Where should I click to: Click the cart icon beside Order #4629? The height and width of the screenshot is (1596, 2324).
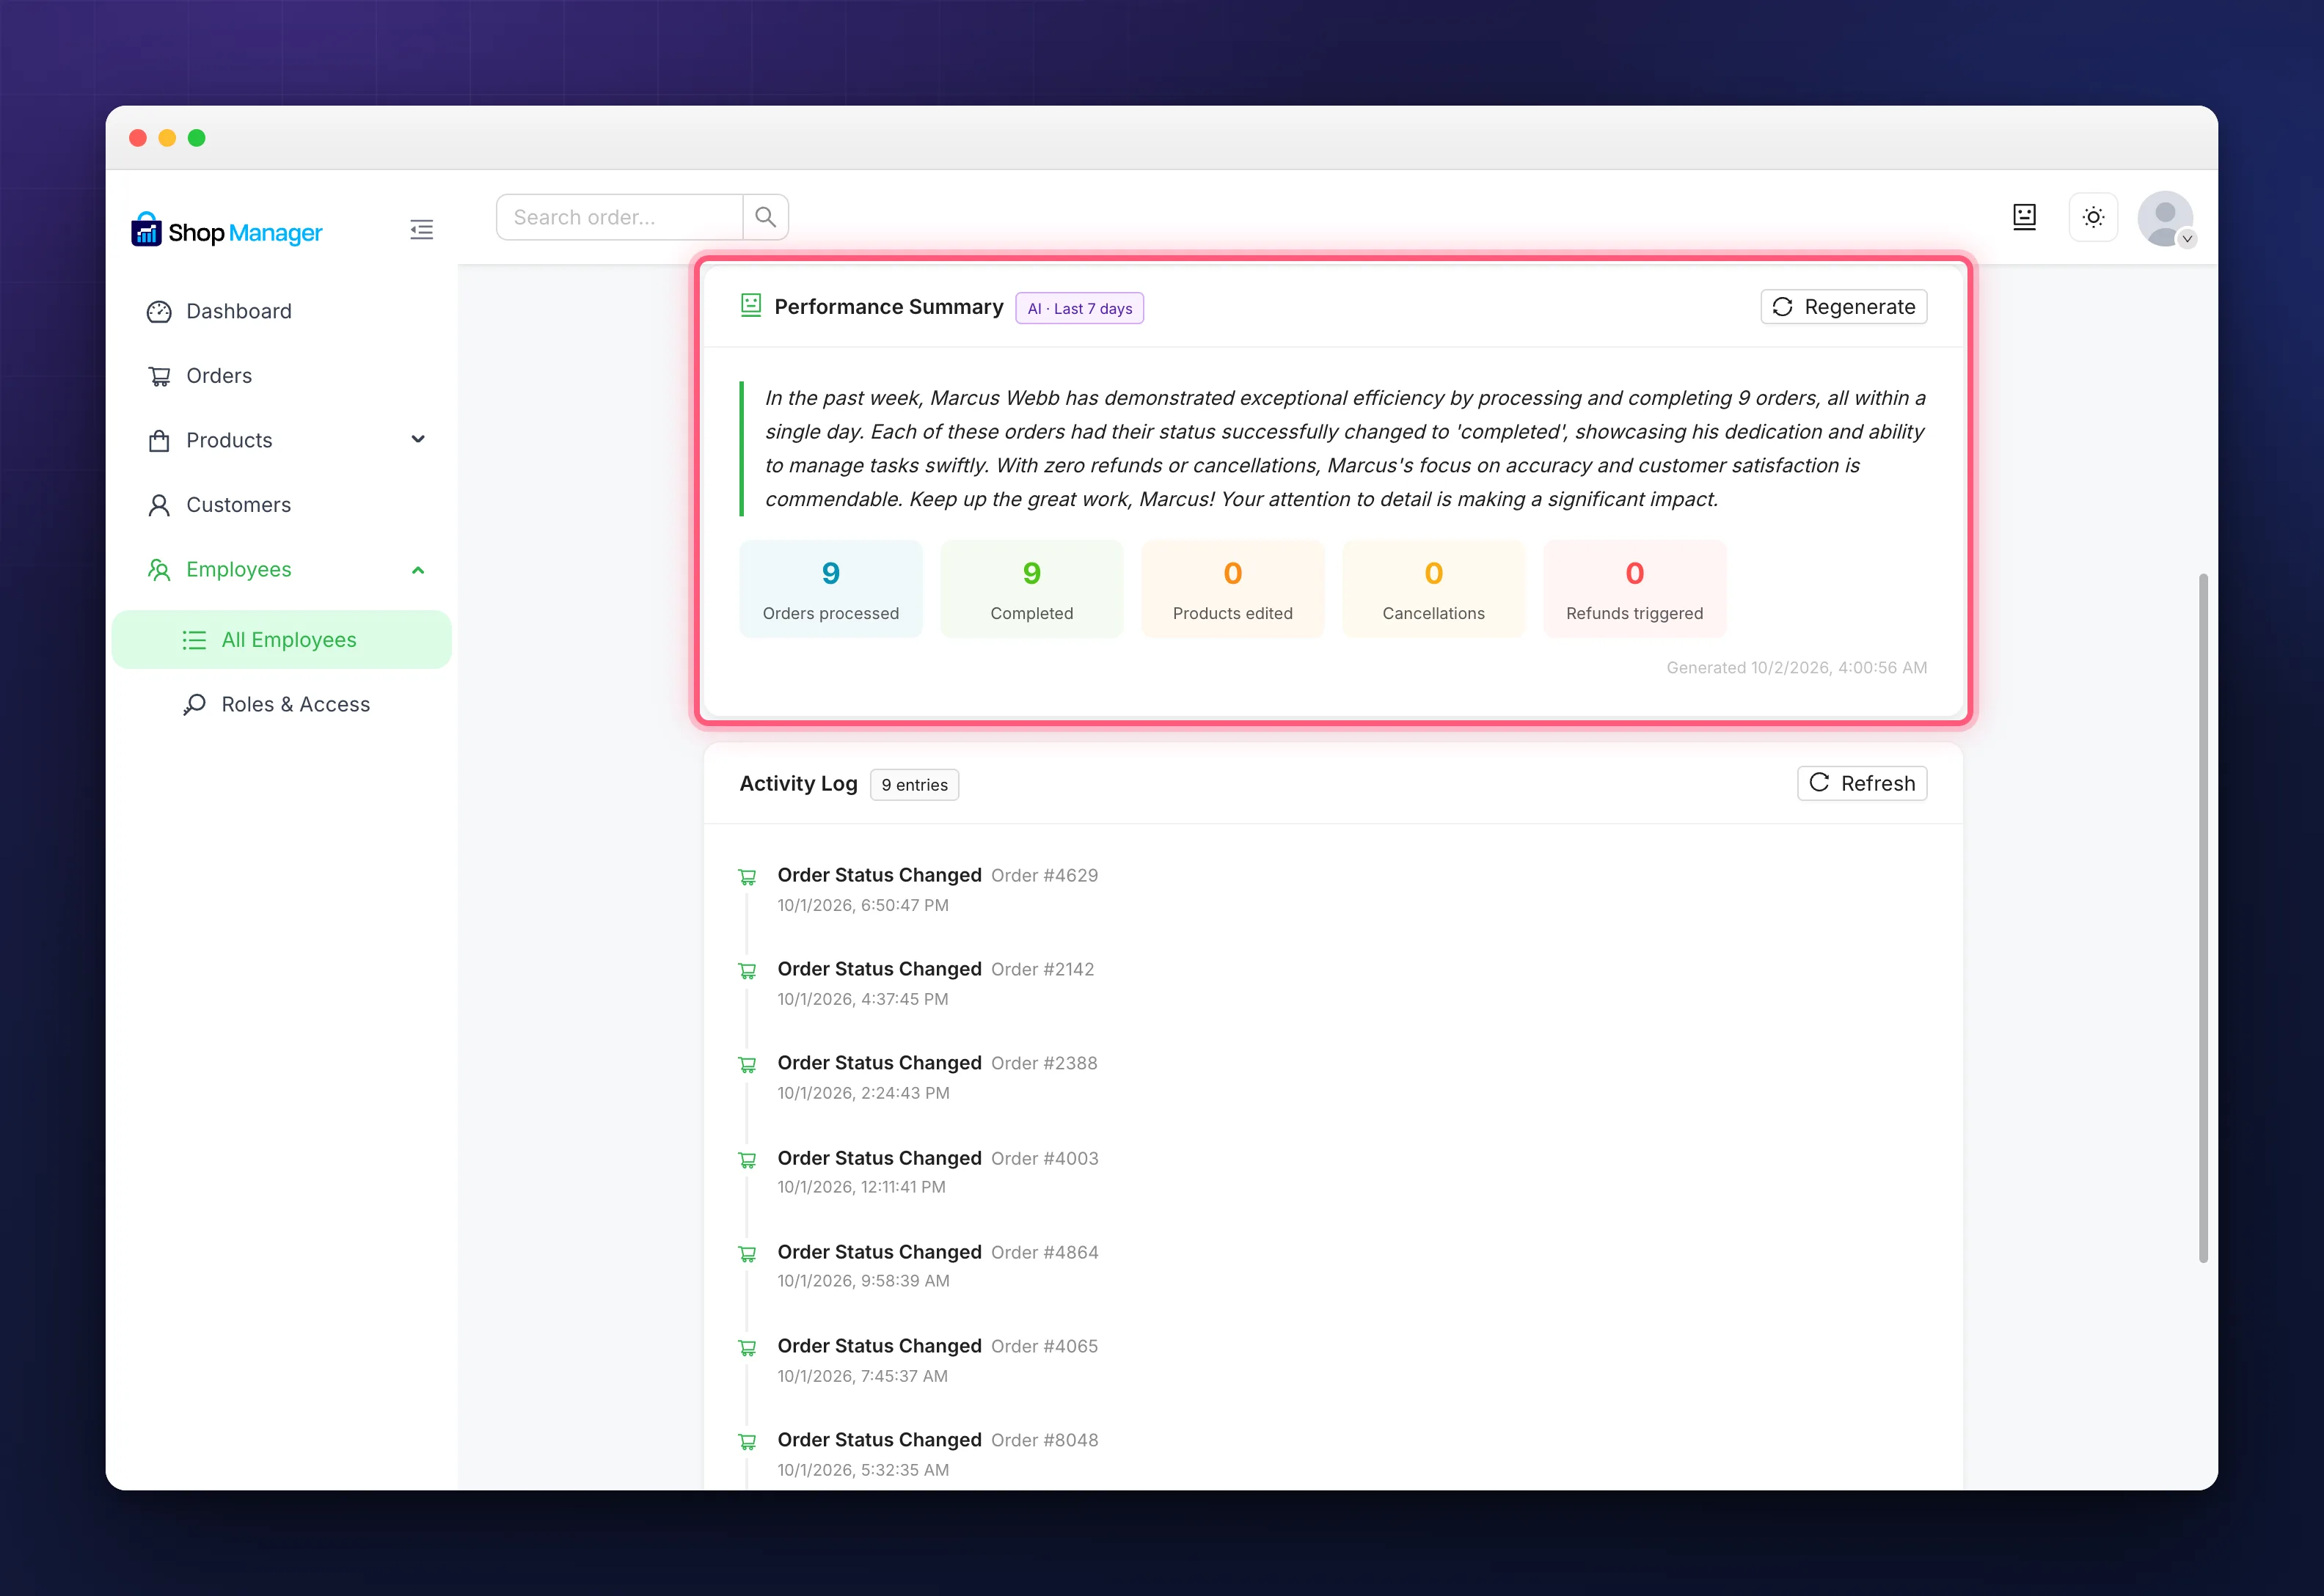pyautogui.click(x=747, y=877)
